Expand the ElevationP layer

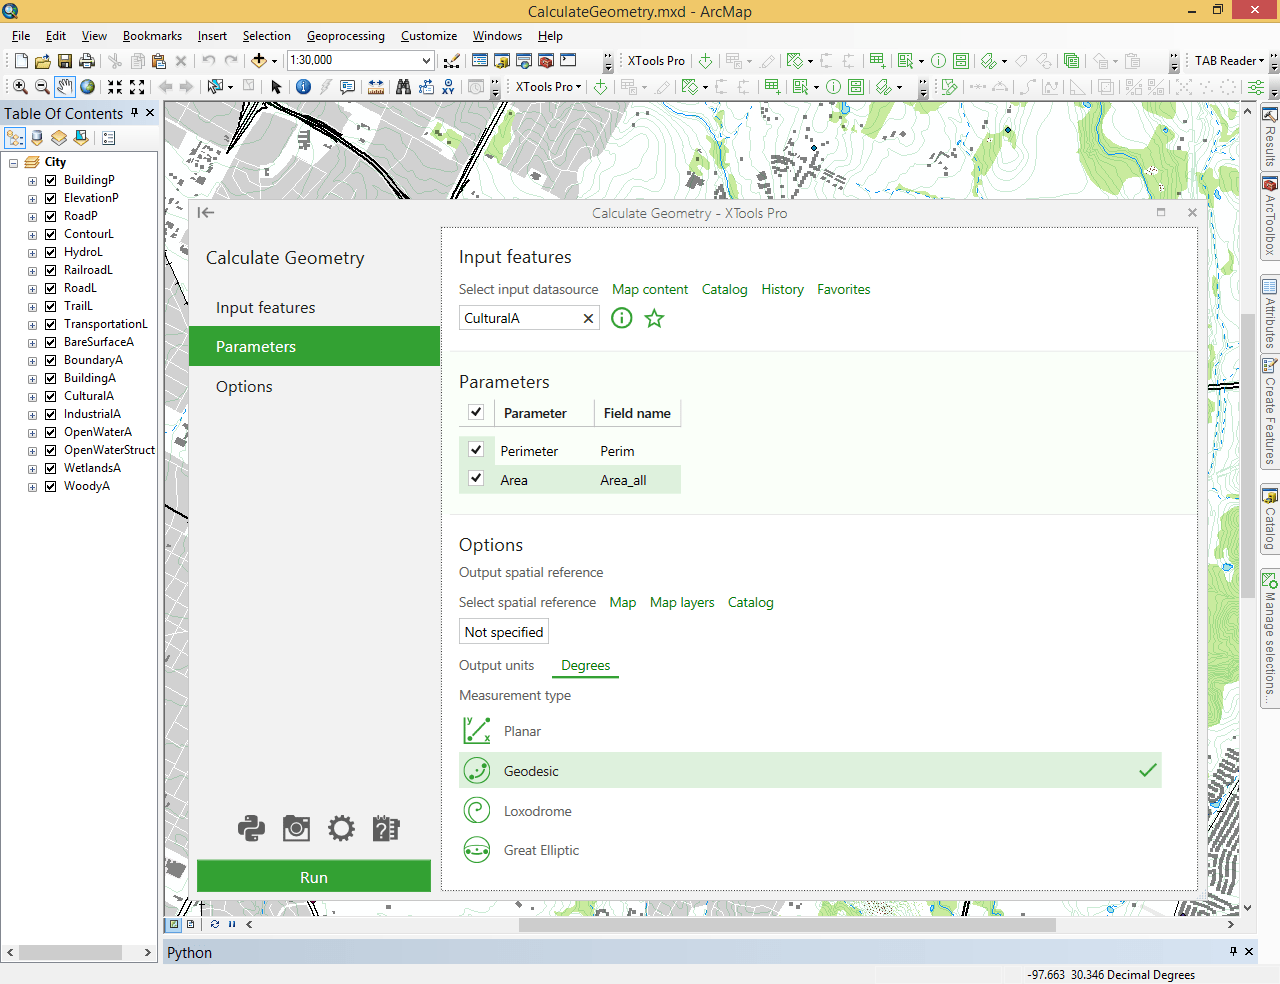coord(32,198)
